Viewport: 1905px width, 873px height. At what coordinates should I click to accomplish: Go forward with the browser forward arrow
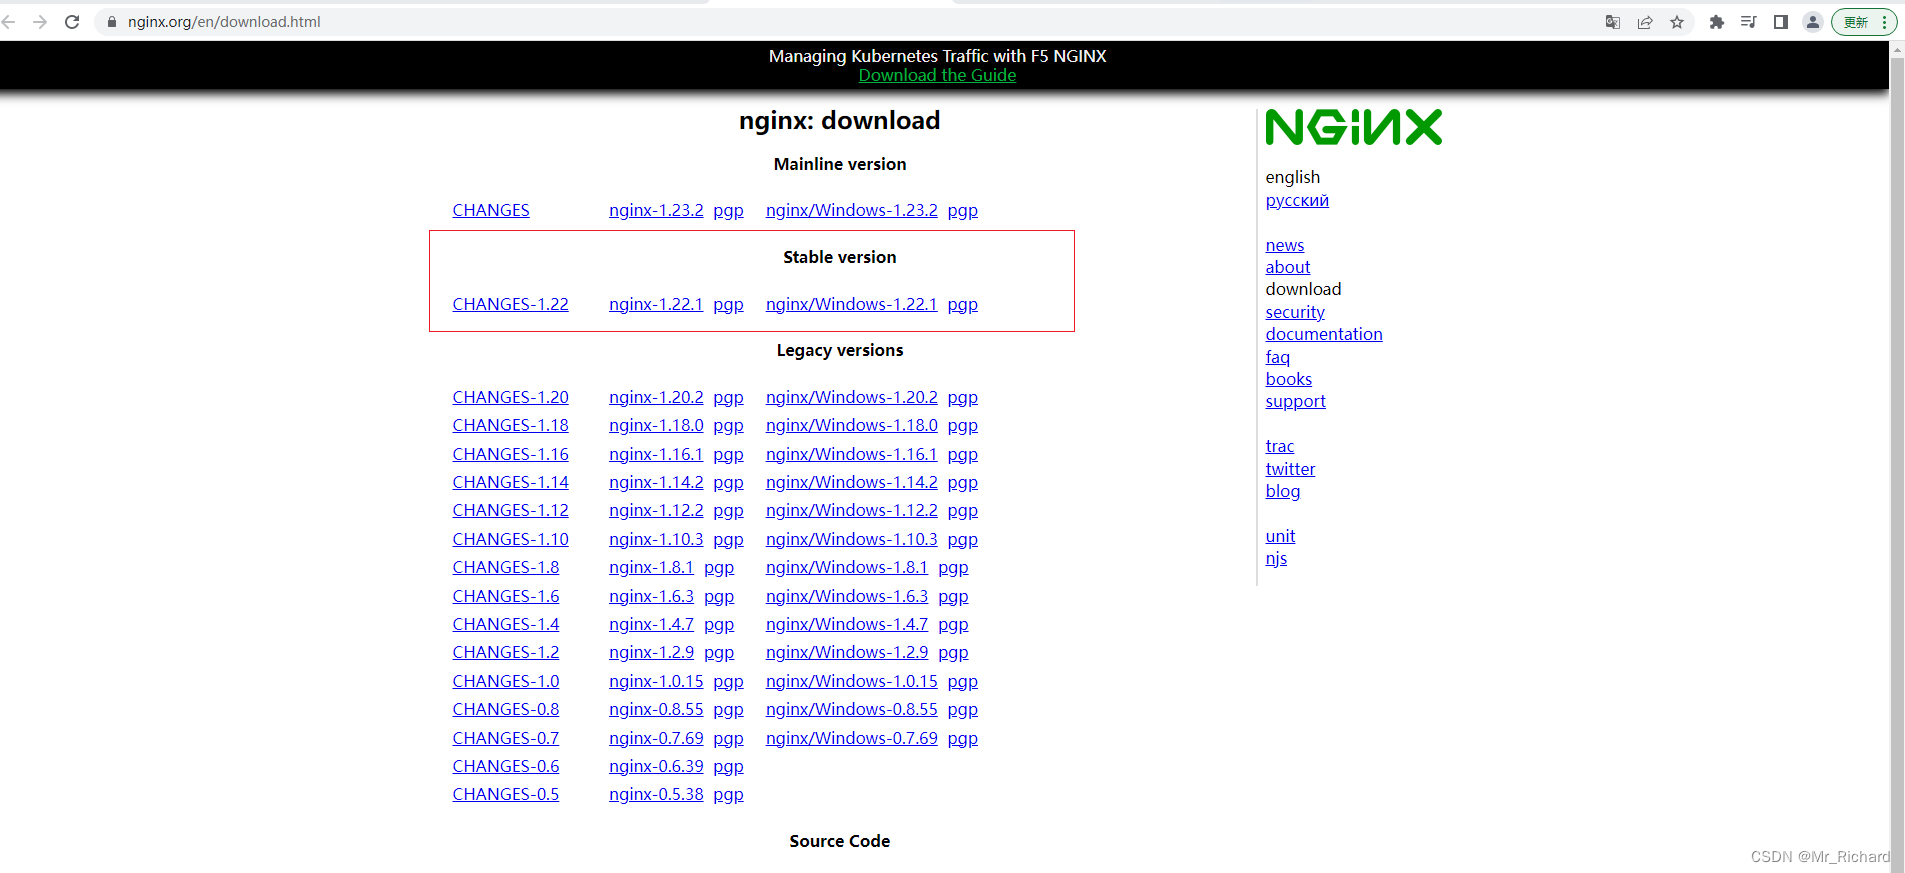click(x=40, y=22)
